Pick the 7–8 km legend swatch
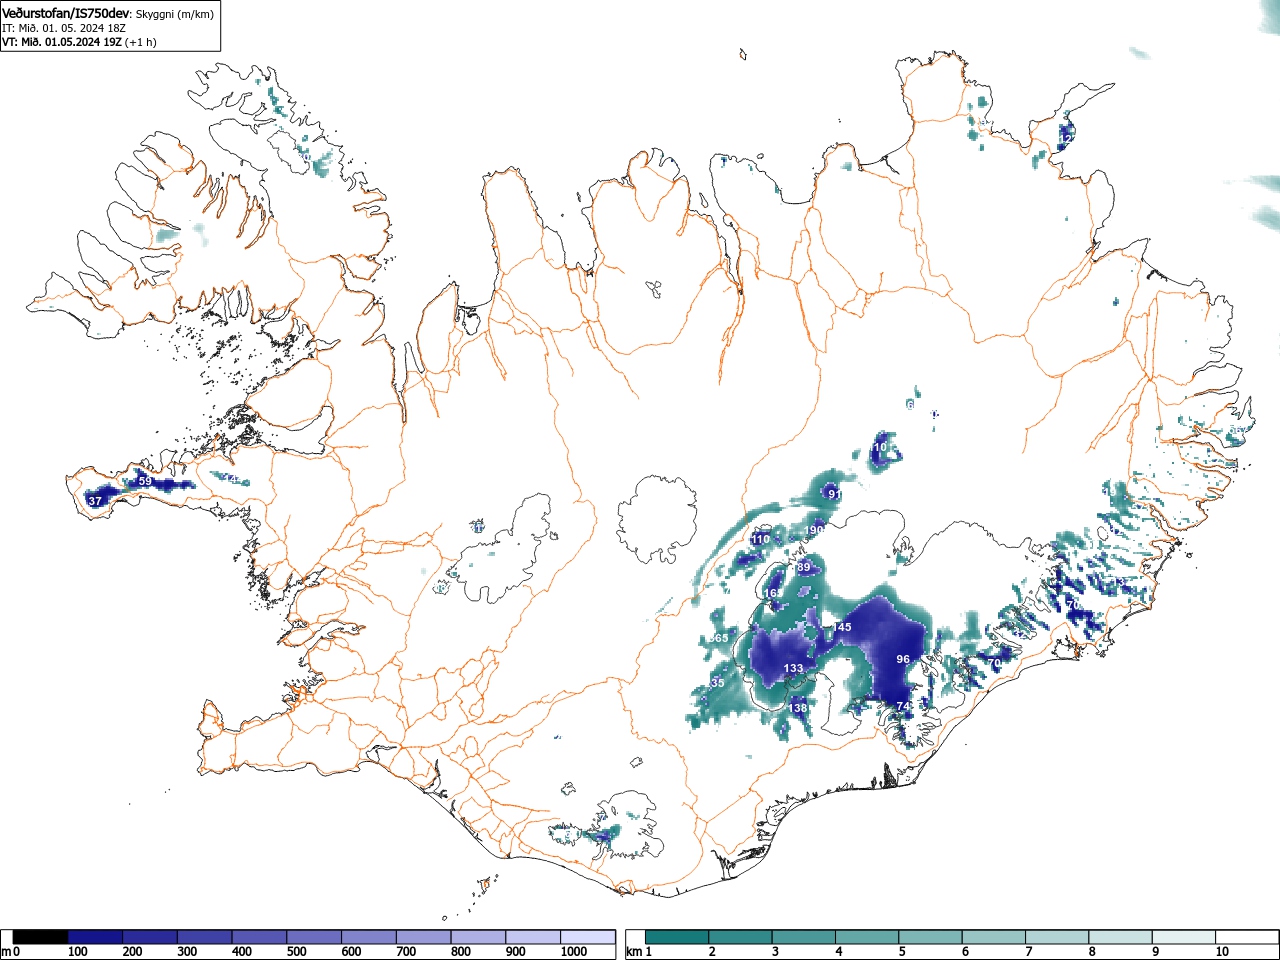The height and width of the screenshot is (960, 1280). pyautogui.click(x=1055, y=937)
